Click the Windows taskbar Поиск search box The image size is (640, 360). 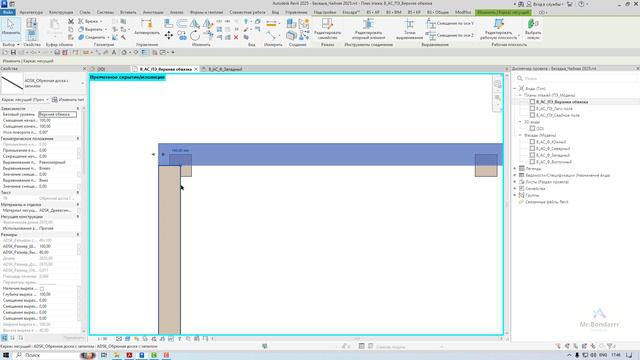[53, 356]
